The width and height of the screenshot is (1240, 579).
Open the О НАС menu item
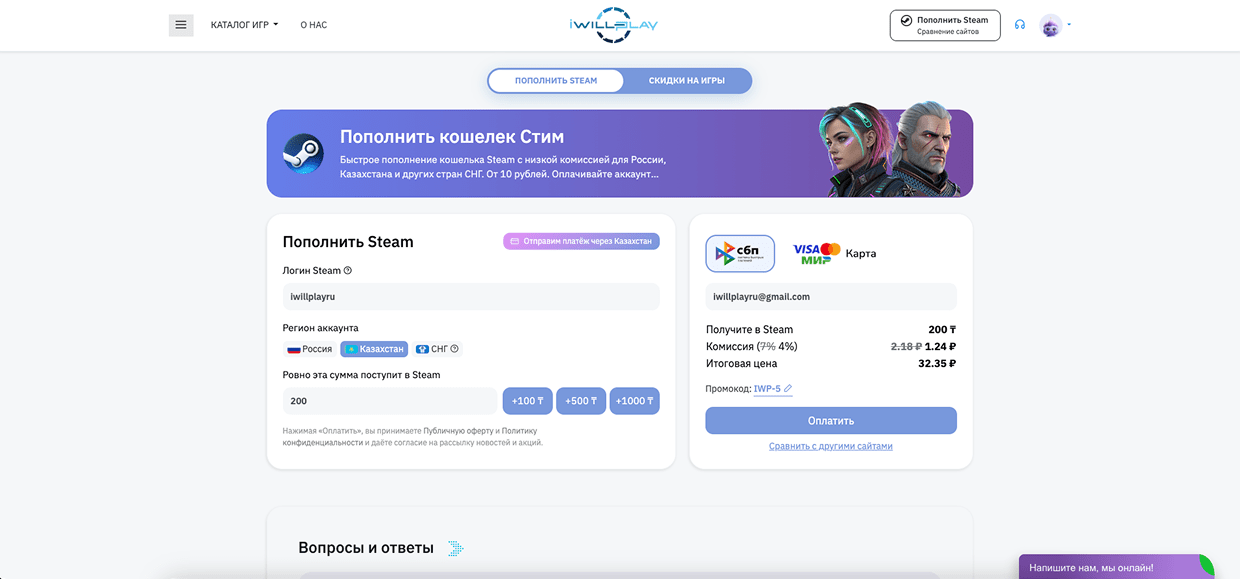click(x=313, y=24)
